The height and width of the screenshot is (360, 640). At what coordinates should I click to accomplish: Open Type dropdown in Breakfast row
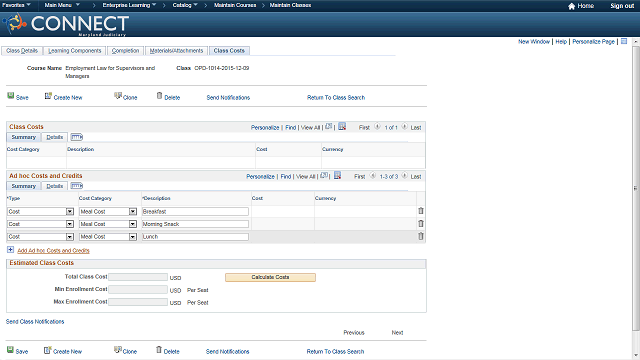[70, 211]
